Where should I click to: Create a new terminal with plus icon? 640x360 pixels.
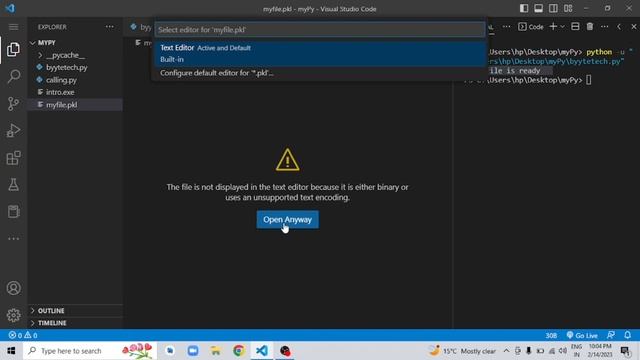pyautogui.click(x=553, y=27)
